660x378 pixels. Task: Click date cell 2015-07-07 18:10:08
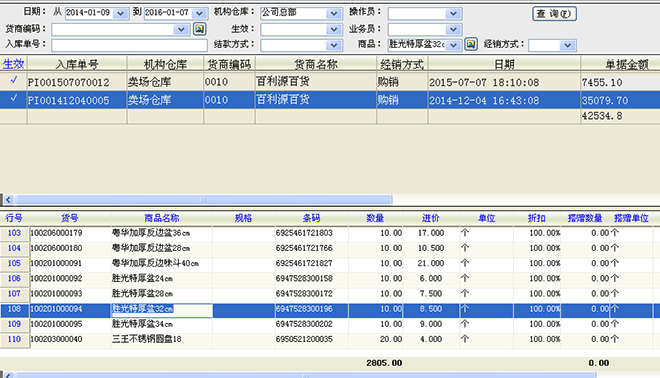(x=484, y=82)
